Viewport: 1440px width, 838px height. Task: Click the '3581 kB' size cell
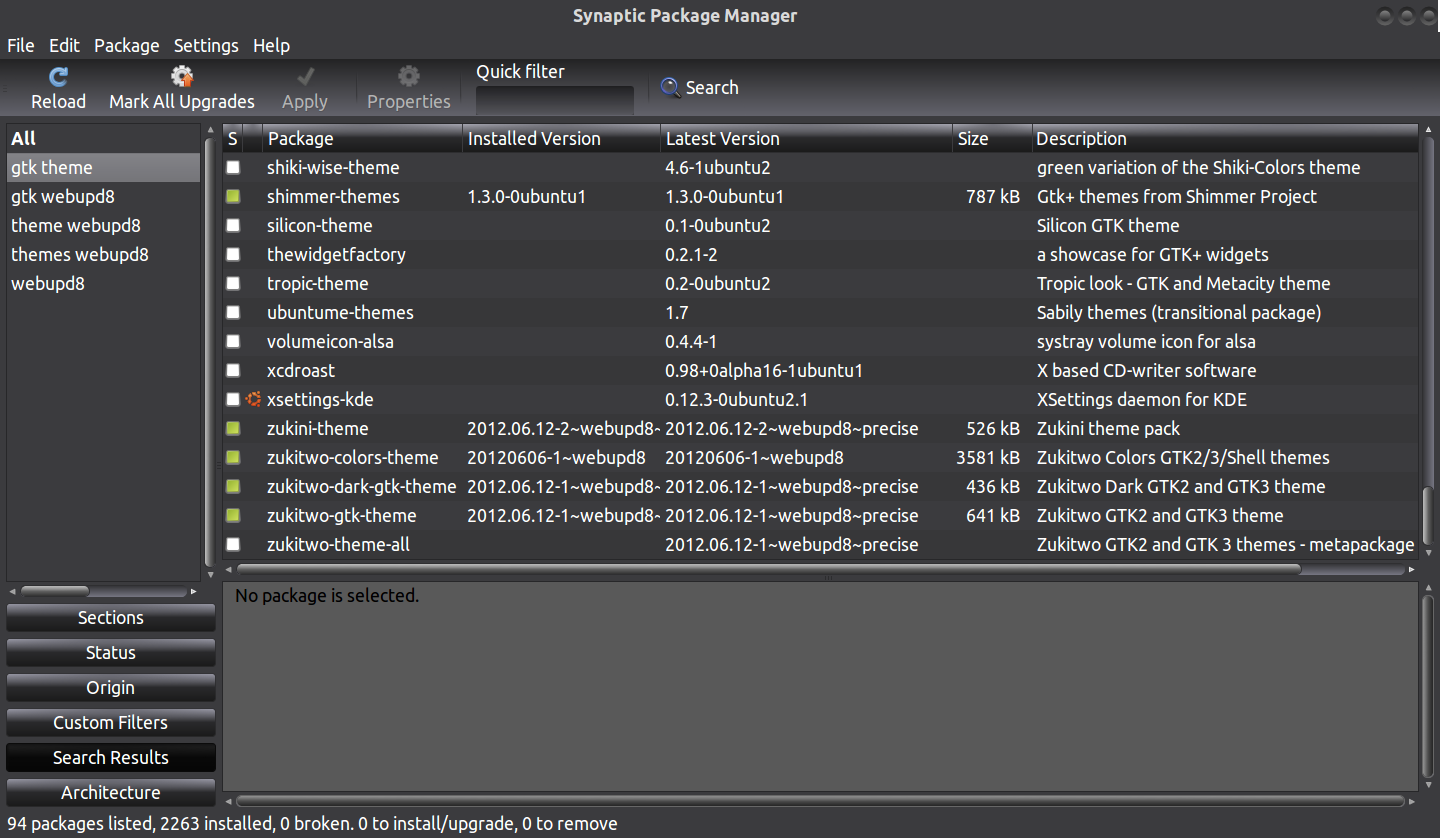(x=988, y=457)
